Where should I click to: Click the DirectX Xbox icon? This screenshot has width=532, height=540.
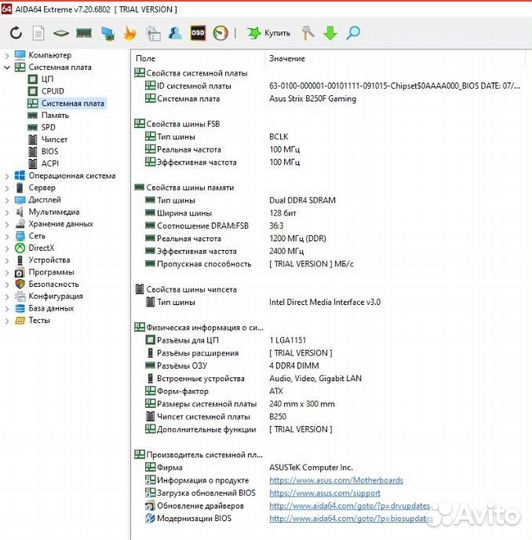20,248
